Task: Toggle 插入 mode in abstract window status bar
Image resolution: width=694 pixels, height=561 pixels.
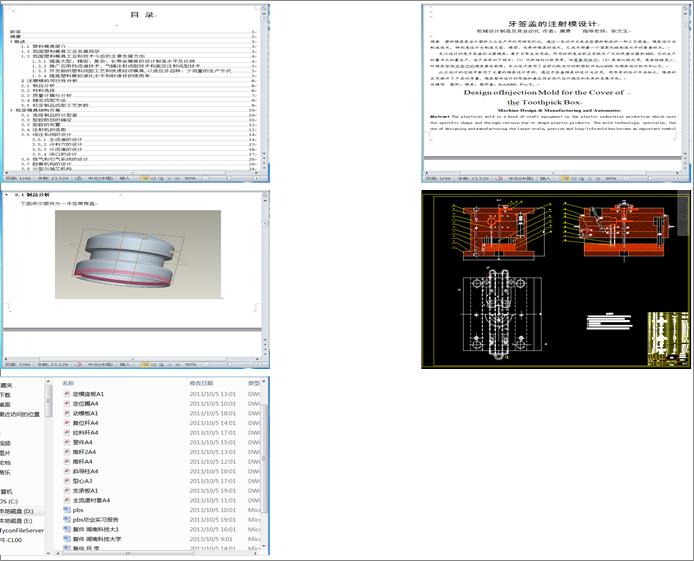Action: [545, 178]
